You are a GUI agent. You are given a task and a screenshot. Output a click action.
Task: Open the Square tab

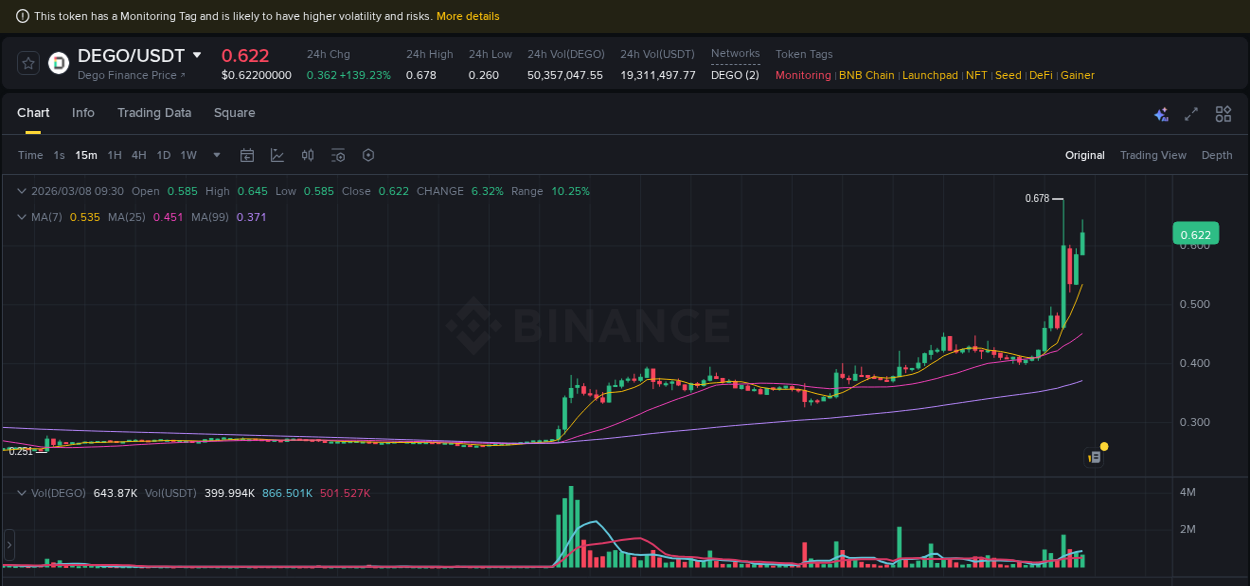(x=234, y=113)
